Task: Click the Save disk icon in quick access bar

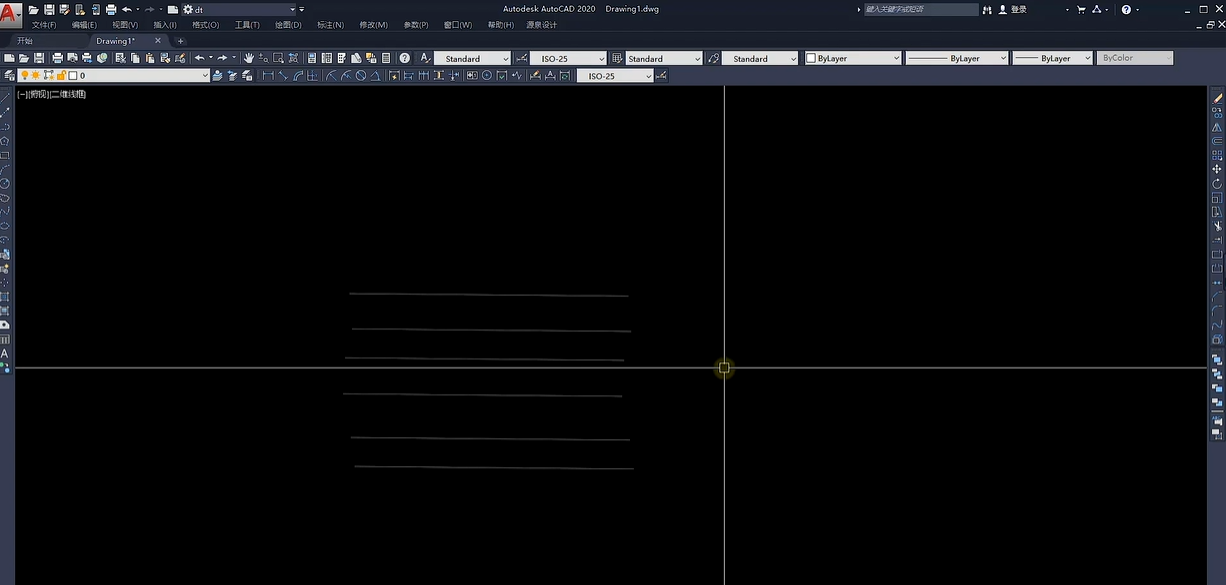Action: click(x=48, y=9)
